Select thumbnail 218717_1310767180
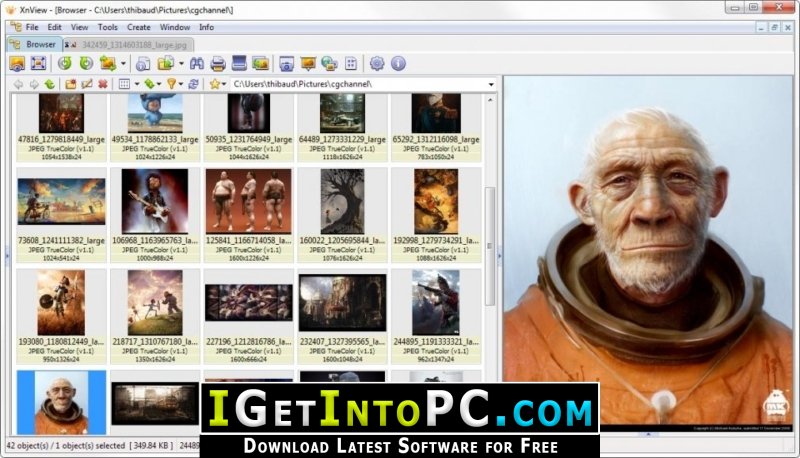 (155, 302)
